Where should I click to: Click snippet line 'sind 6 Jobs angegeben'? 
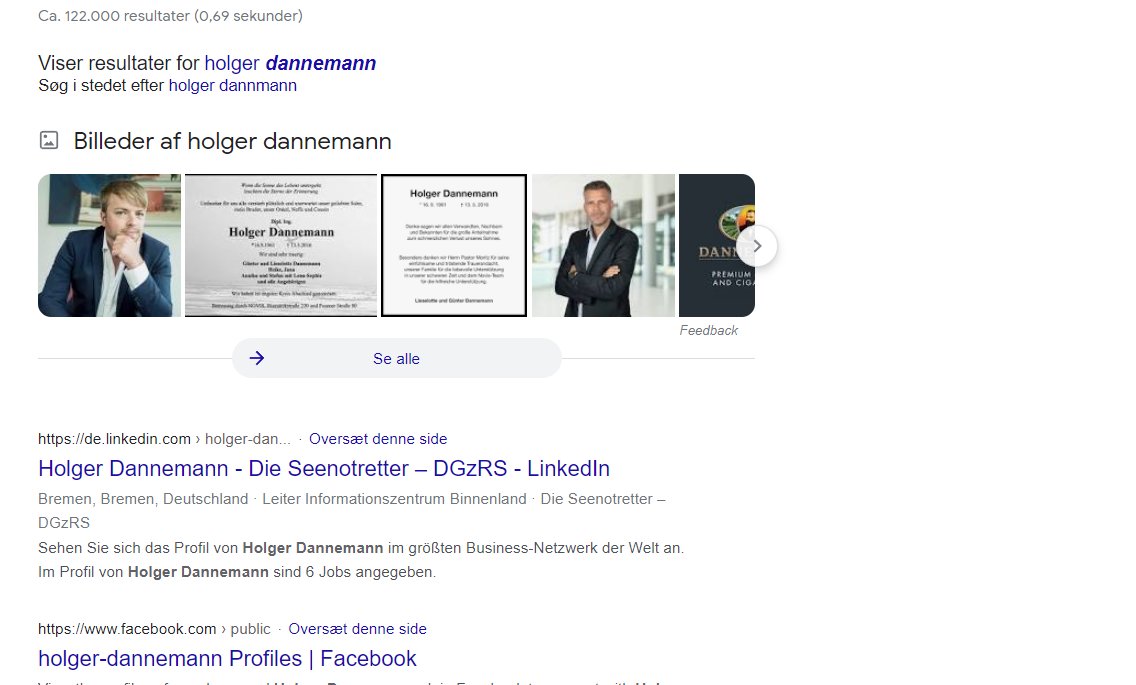[354, 572]
